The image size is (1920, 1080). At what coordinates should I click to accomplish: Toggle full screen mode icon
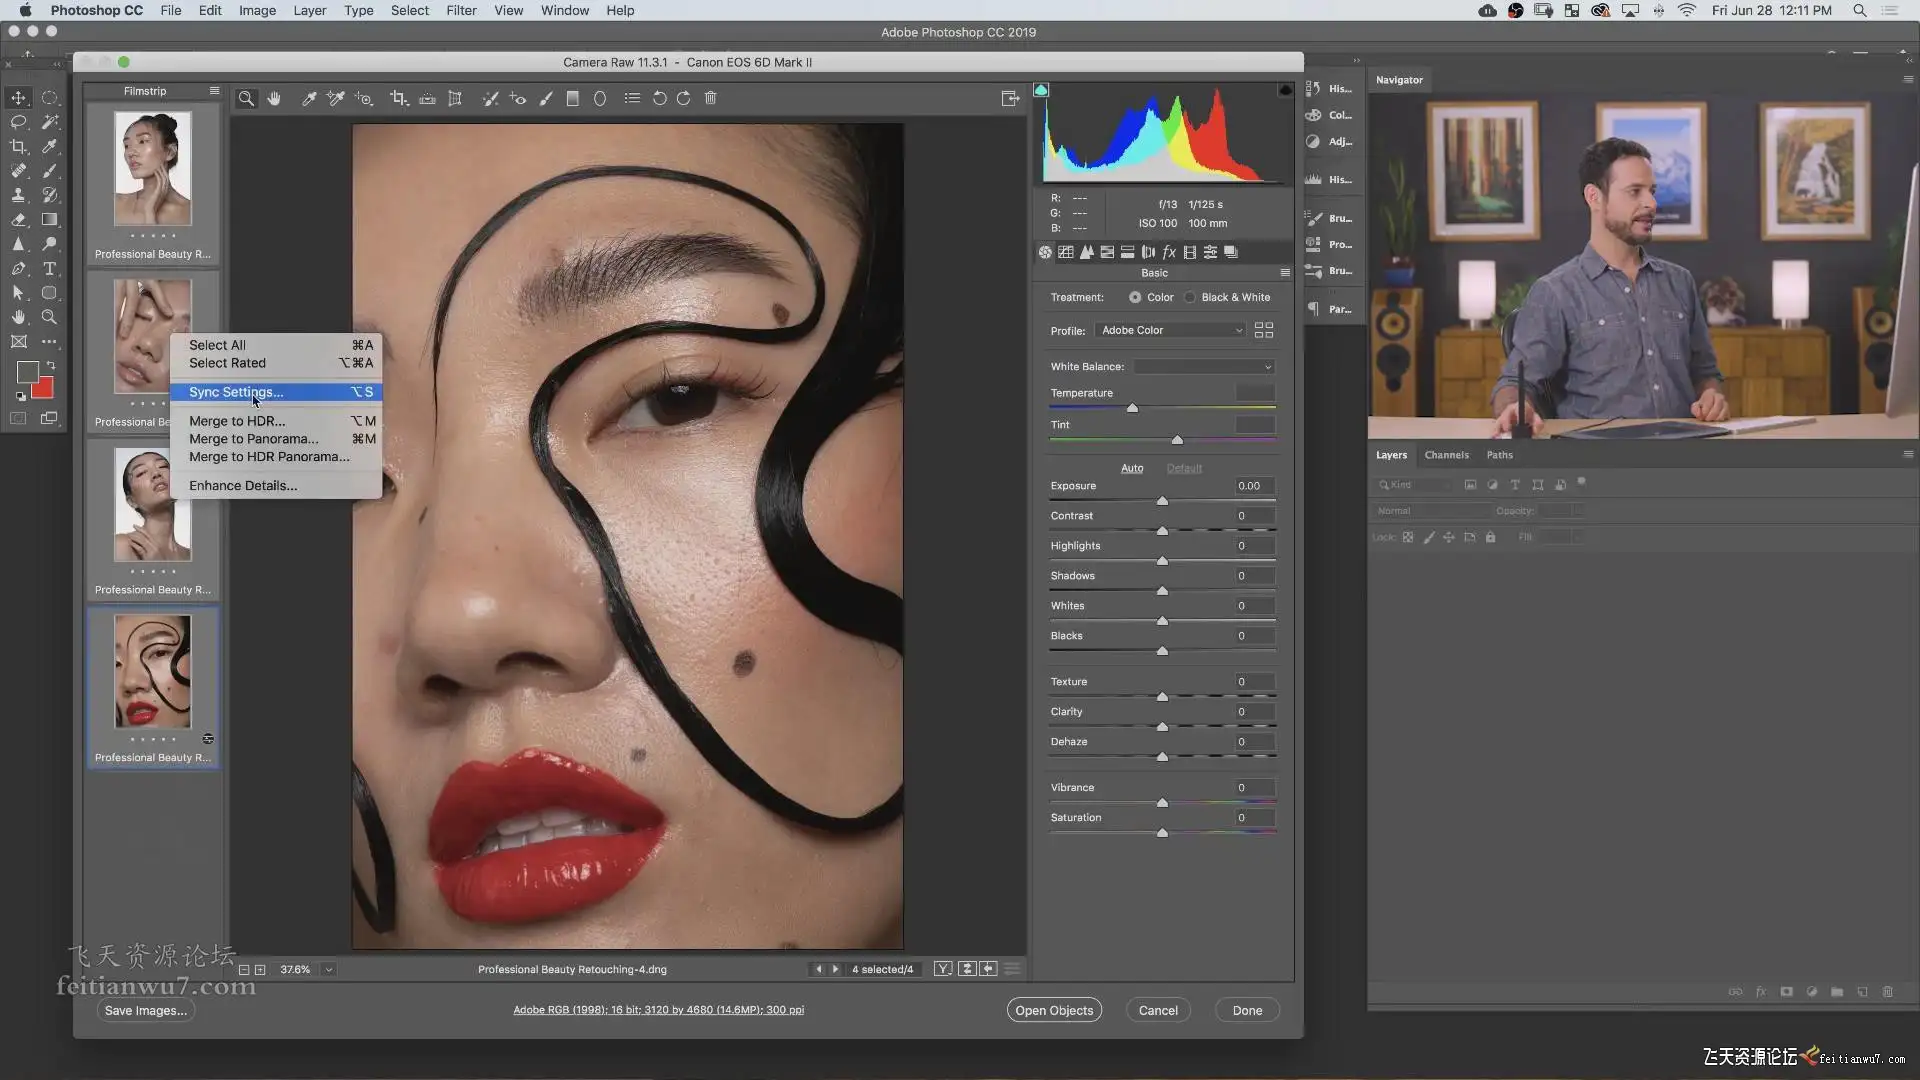coord(1010,98)
